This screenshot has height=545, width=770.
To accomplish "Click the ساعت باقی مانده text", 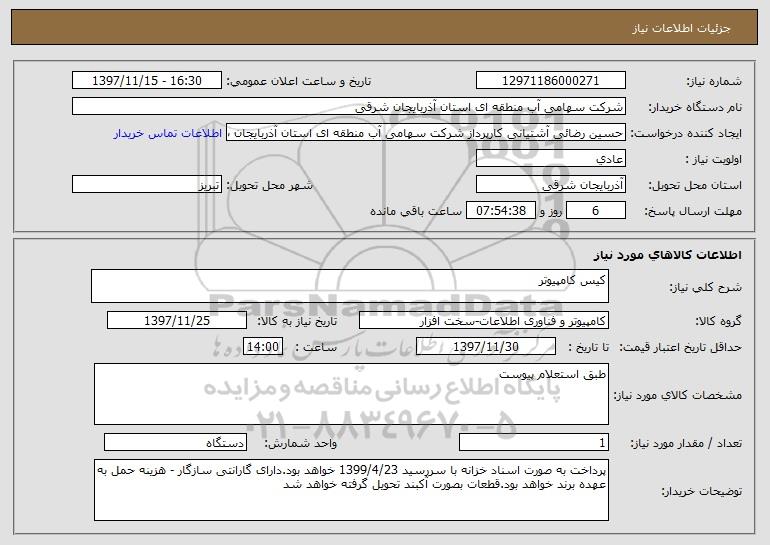I will click(415, 212).
